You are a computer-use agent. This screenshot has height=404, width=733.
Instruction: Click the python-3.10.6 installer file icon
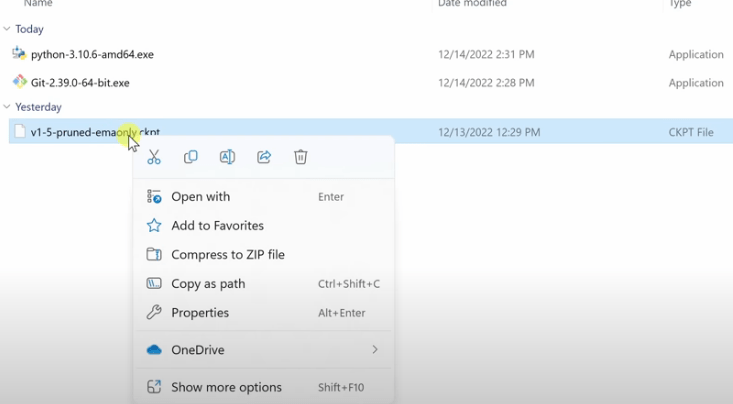pos(19,54)
